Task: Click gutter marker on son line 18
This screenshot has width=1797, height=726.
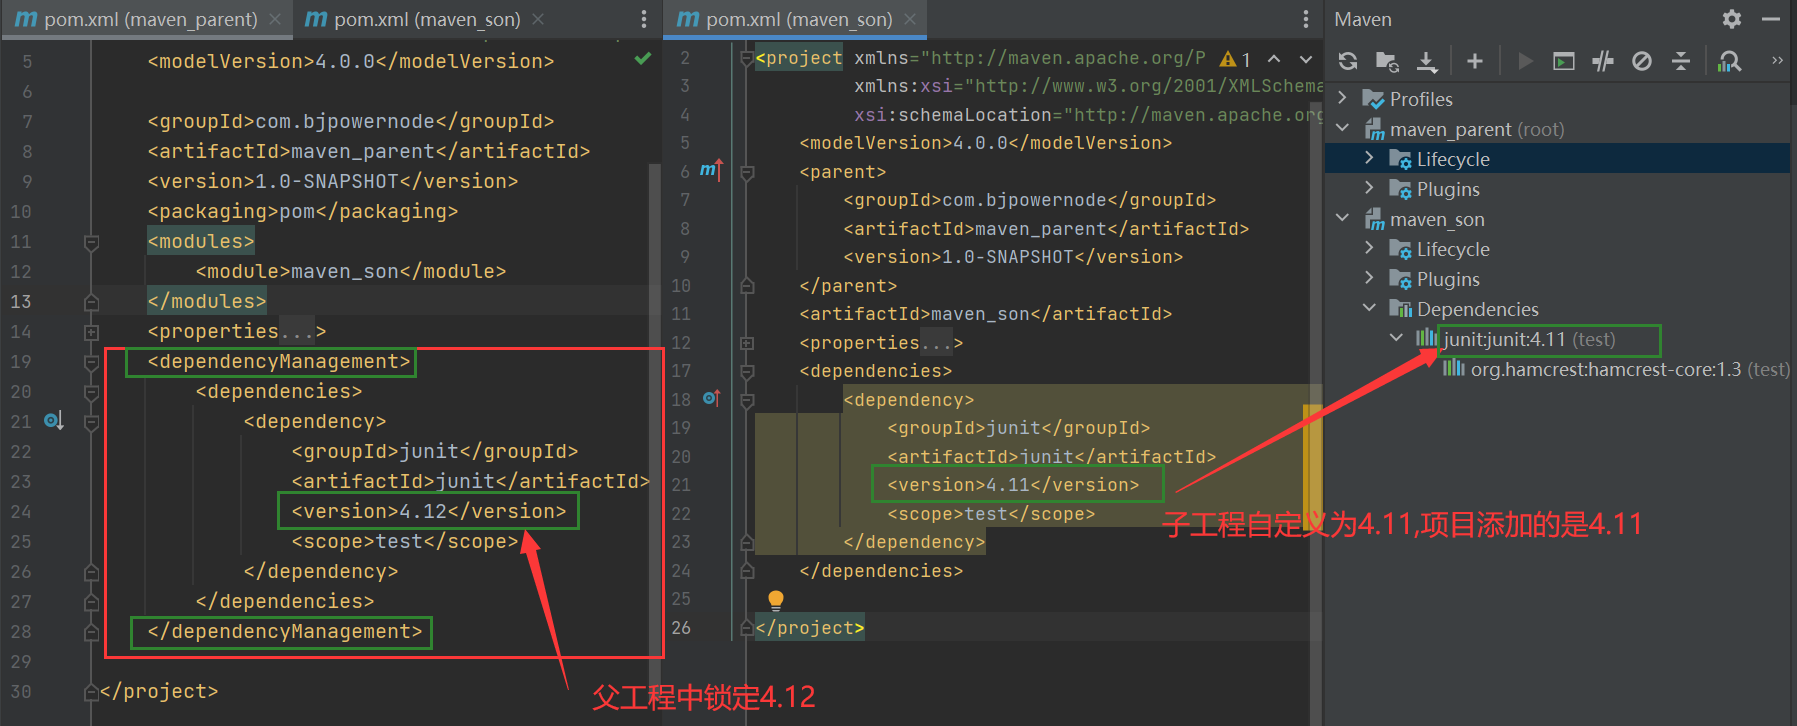Action: coord(711,398)
